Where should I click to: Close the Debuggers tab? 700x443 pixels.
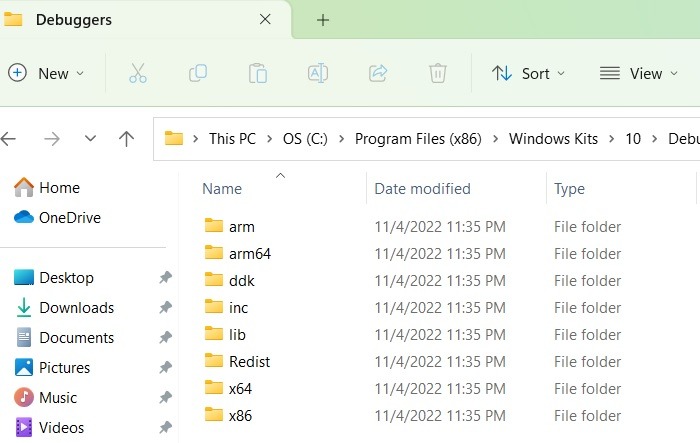pyautogui.click(x=265, y=19)
